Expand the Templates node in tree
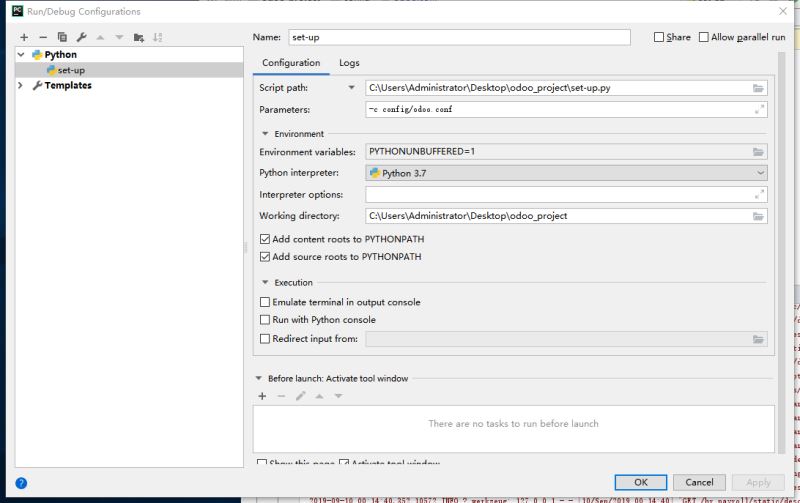This screenshot has height=503, width=800. (20, 85)
